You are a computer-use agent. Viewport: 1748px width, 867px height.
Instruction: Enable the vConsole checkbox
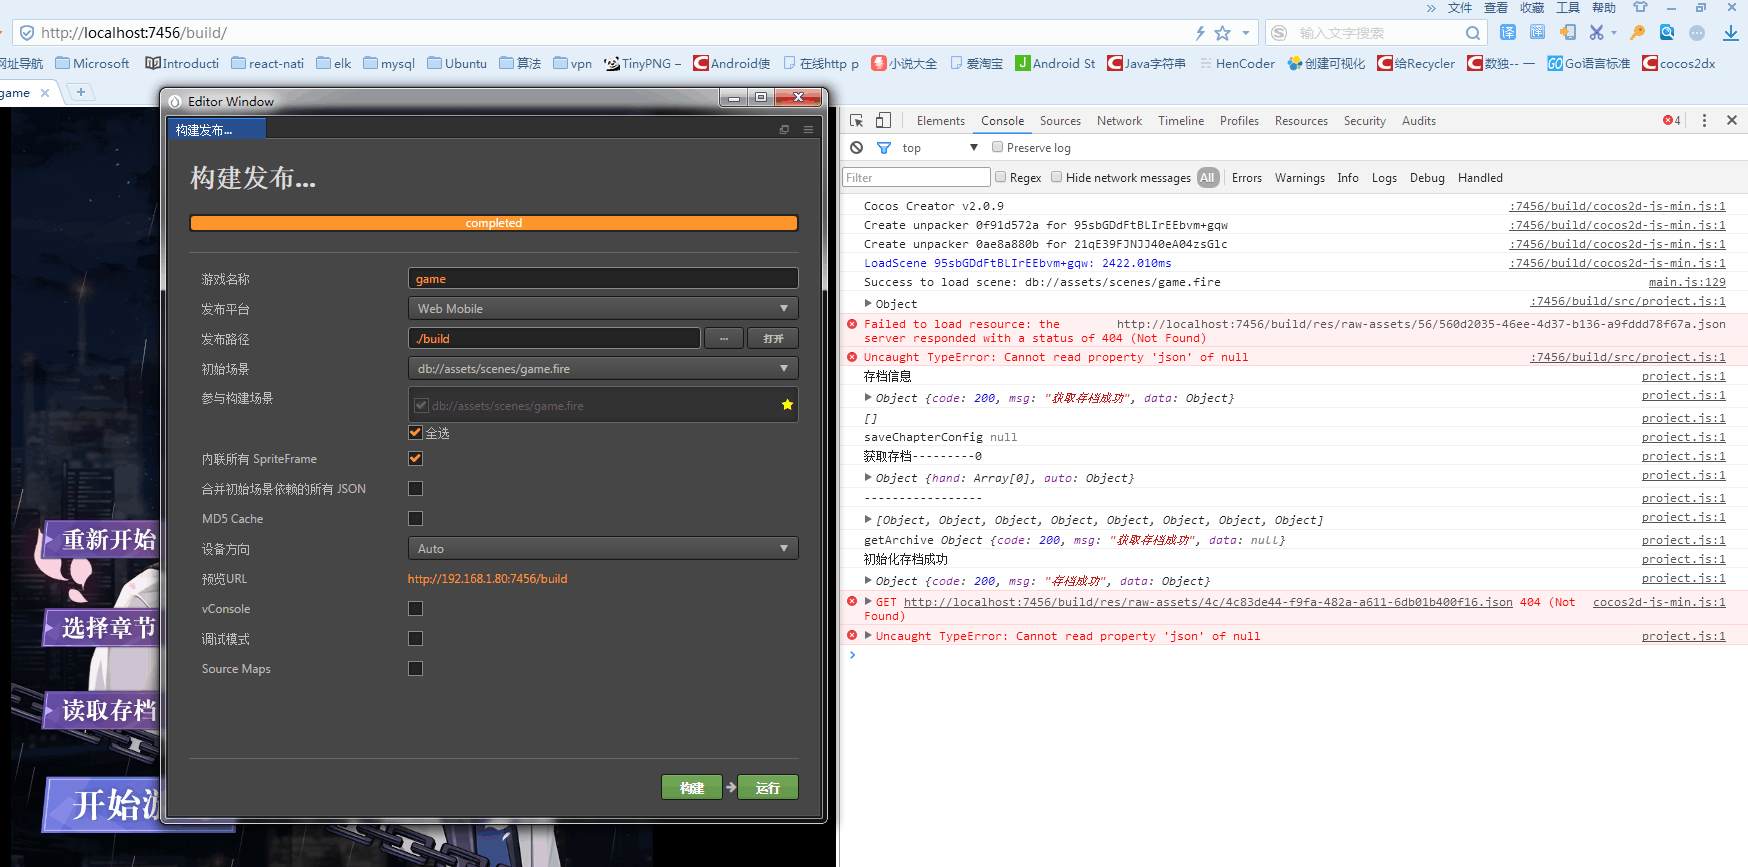tap(415, 608)
